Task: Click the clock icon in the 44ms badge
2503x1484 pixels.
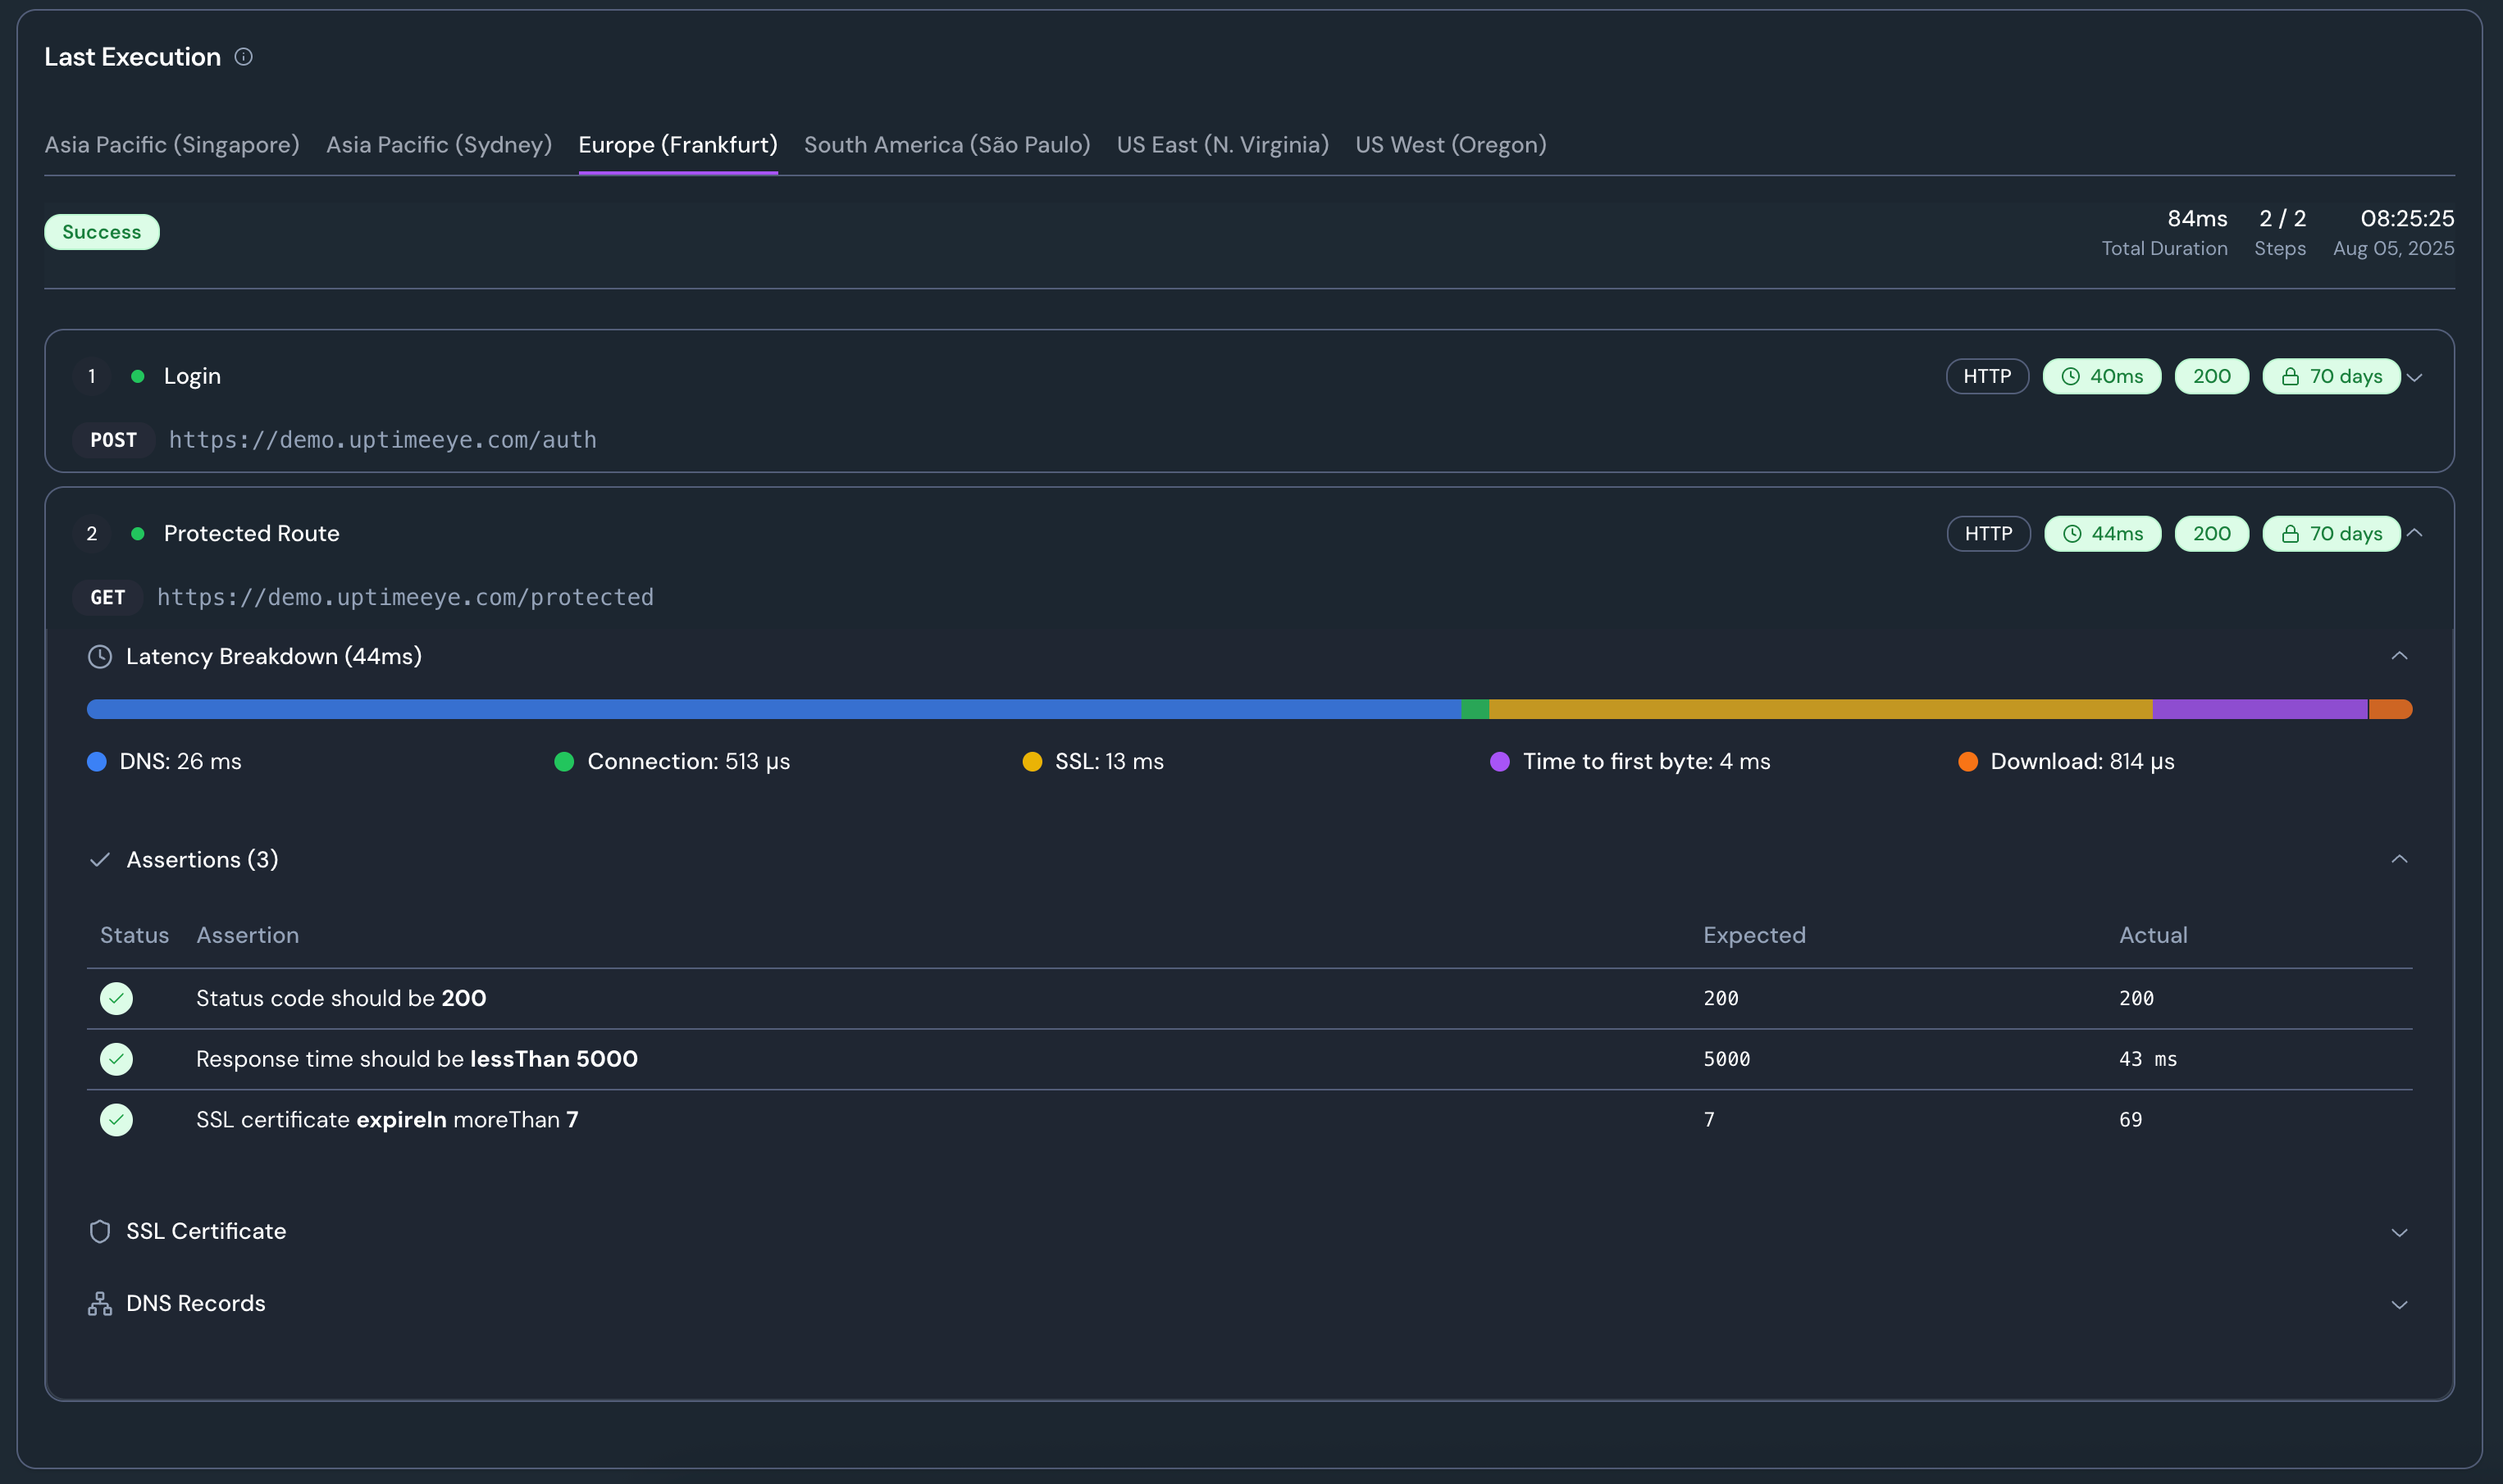Action: pos(2072,534)
